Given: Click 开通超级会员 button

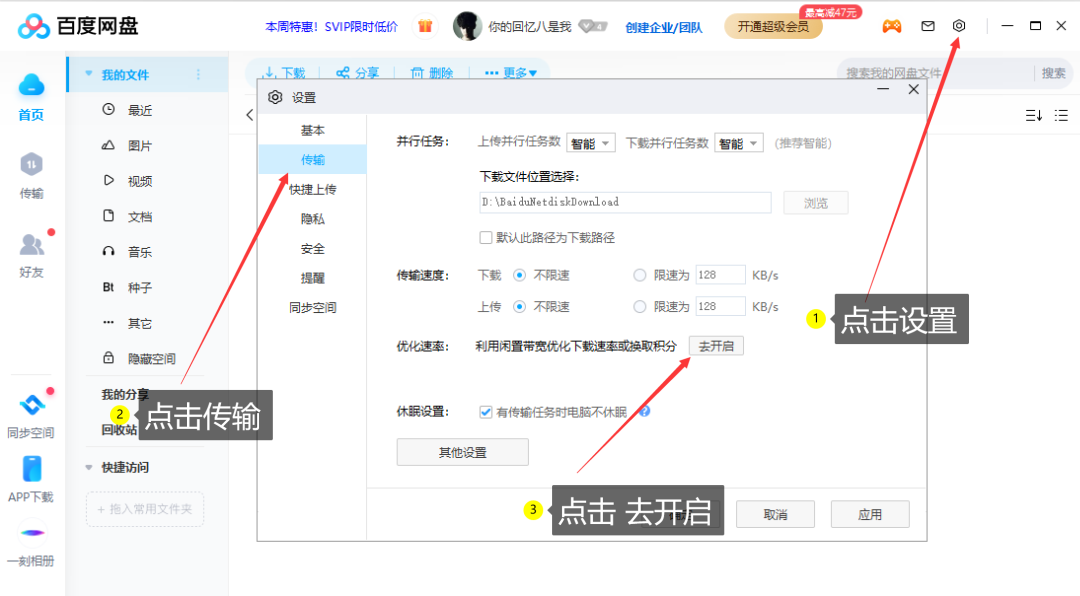Looking at the screenshot, I should tap(773, 27).
